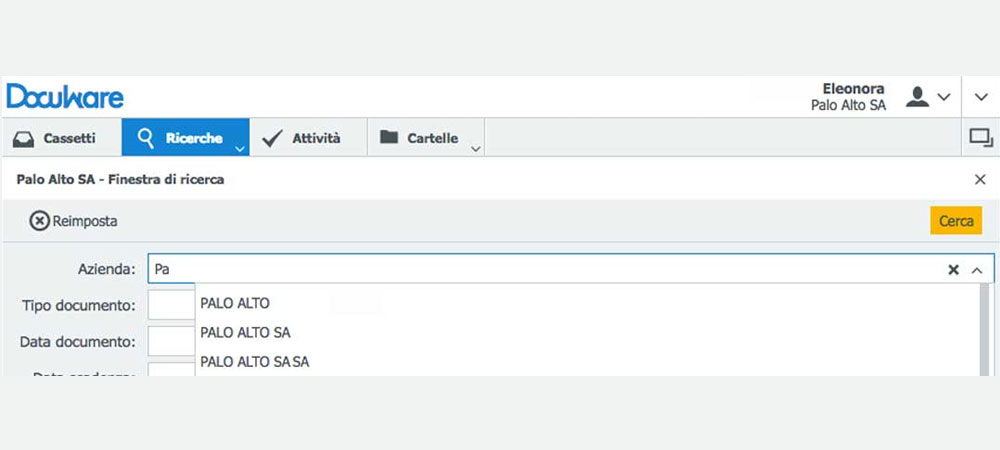Open the chevron next to user avatar
1000x450 pixels.
(x=943, y=97)
